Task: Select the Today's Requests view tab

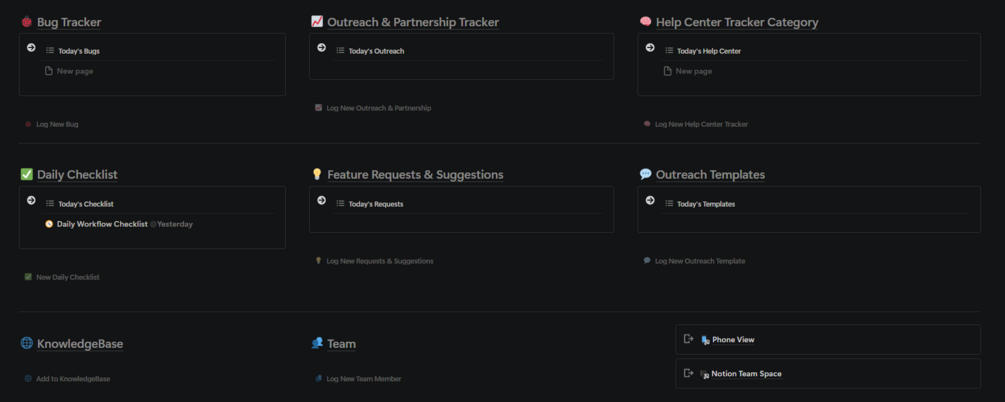Action: tap(375, 204)
